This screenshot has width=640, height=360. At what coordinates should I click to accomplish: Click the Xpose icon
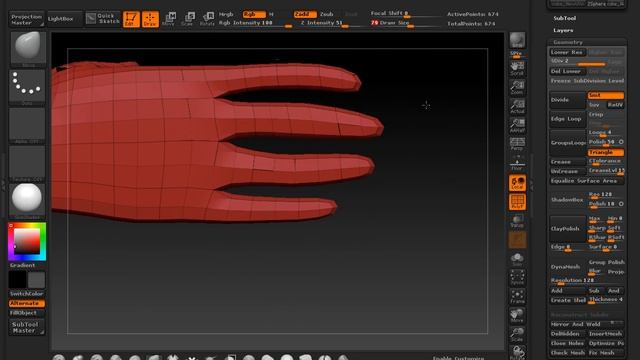(517, 278)
